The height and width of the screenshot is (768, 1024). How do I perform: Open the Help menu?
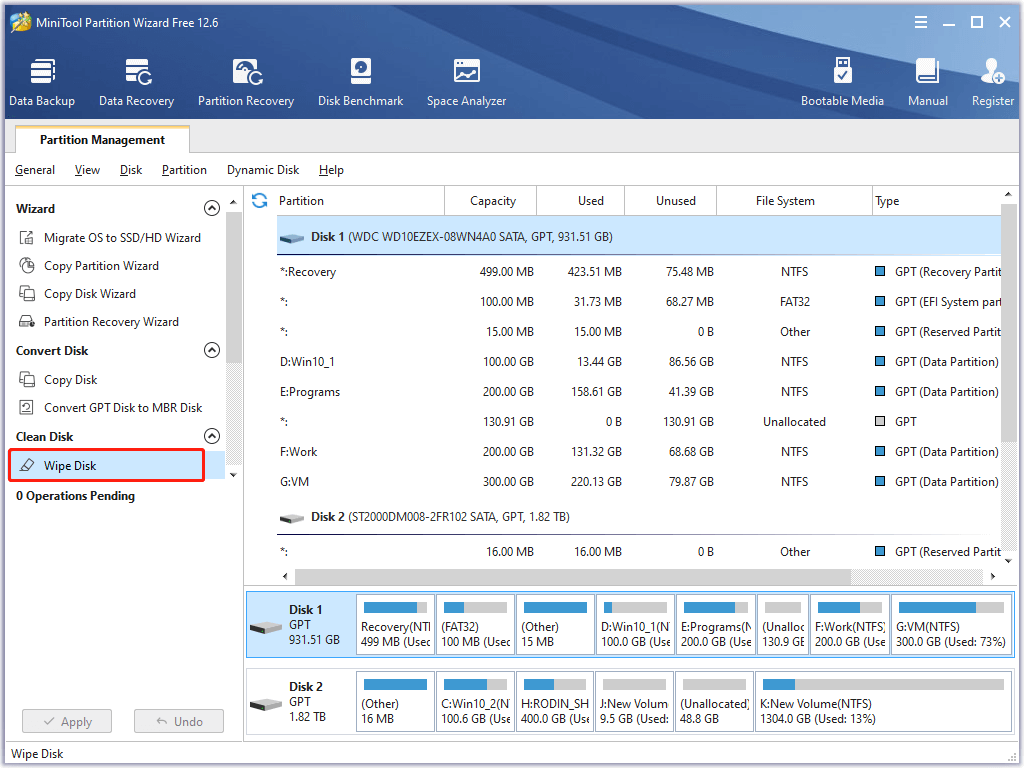(x=331, y=170)
